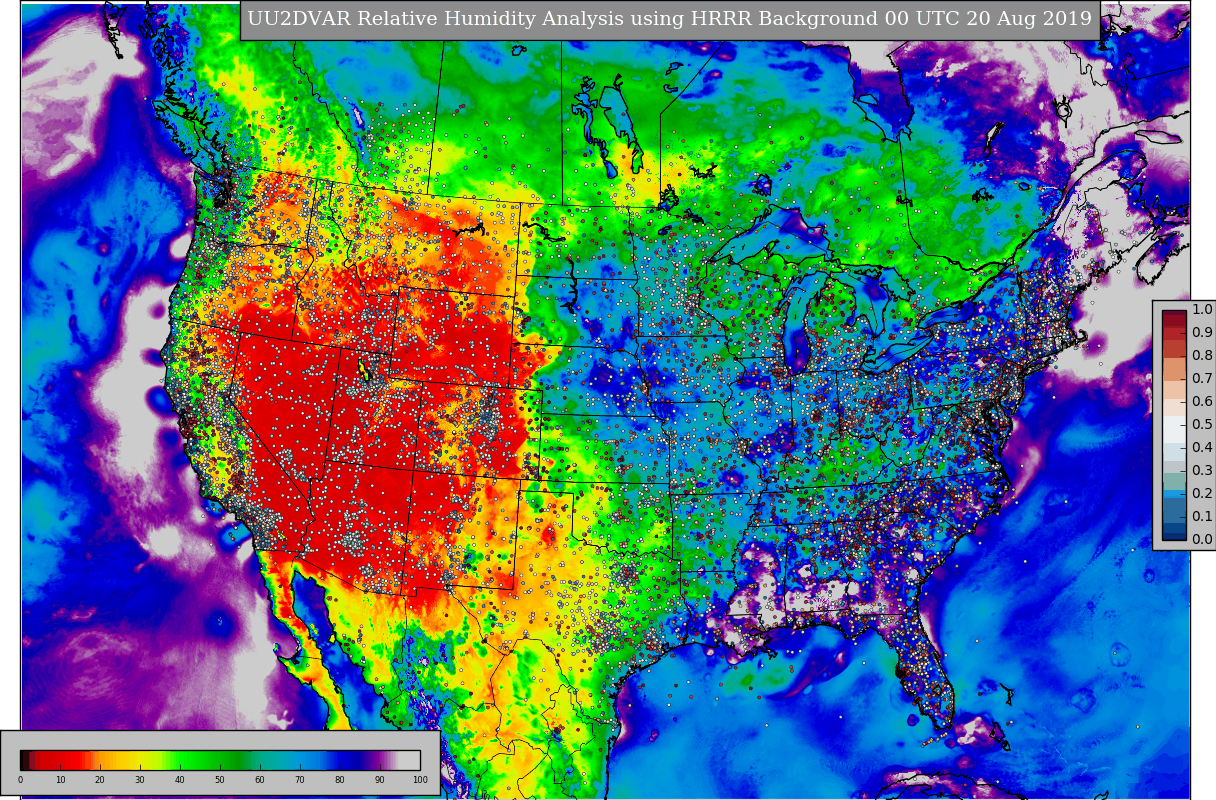Click the 0.2 label on right colorbar
Screen dimensions: 1216x800
[1202, 494]
